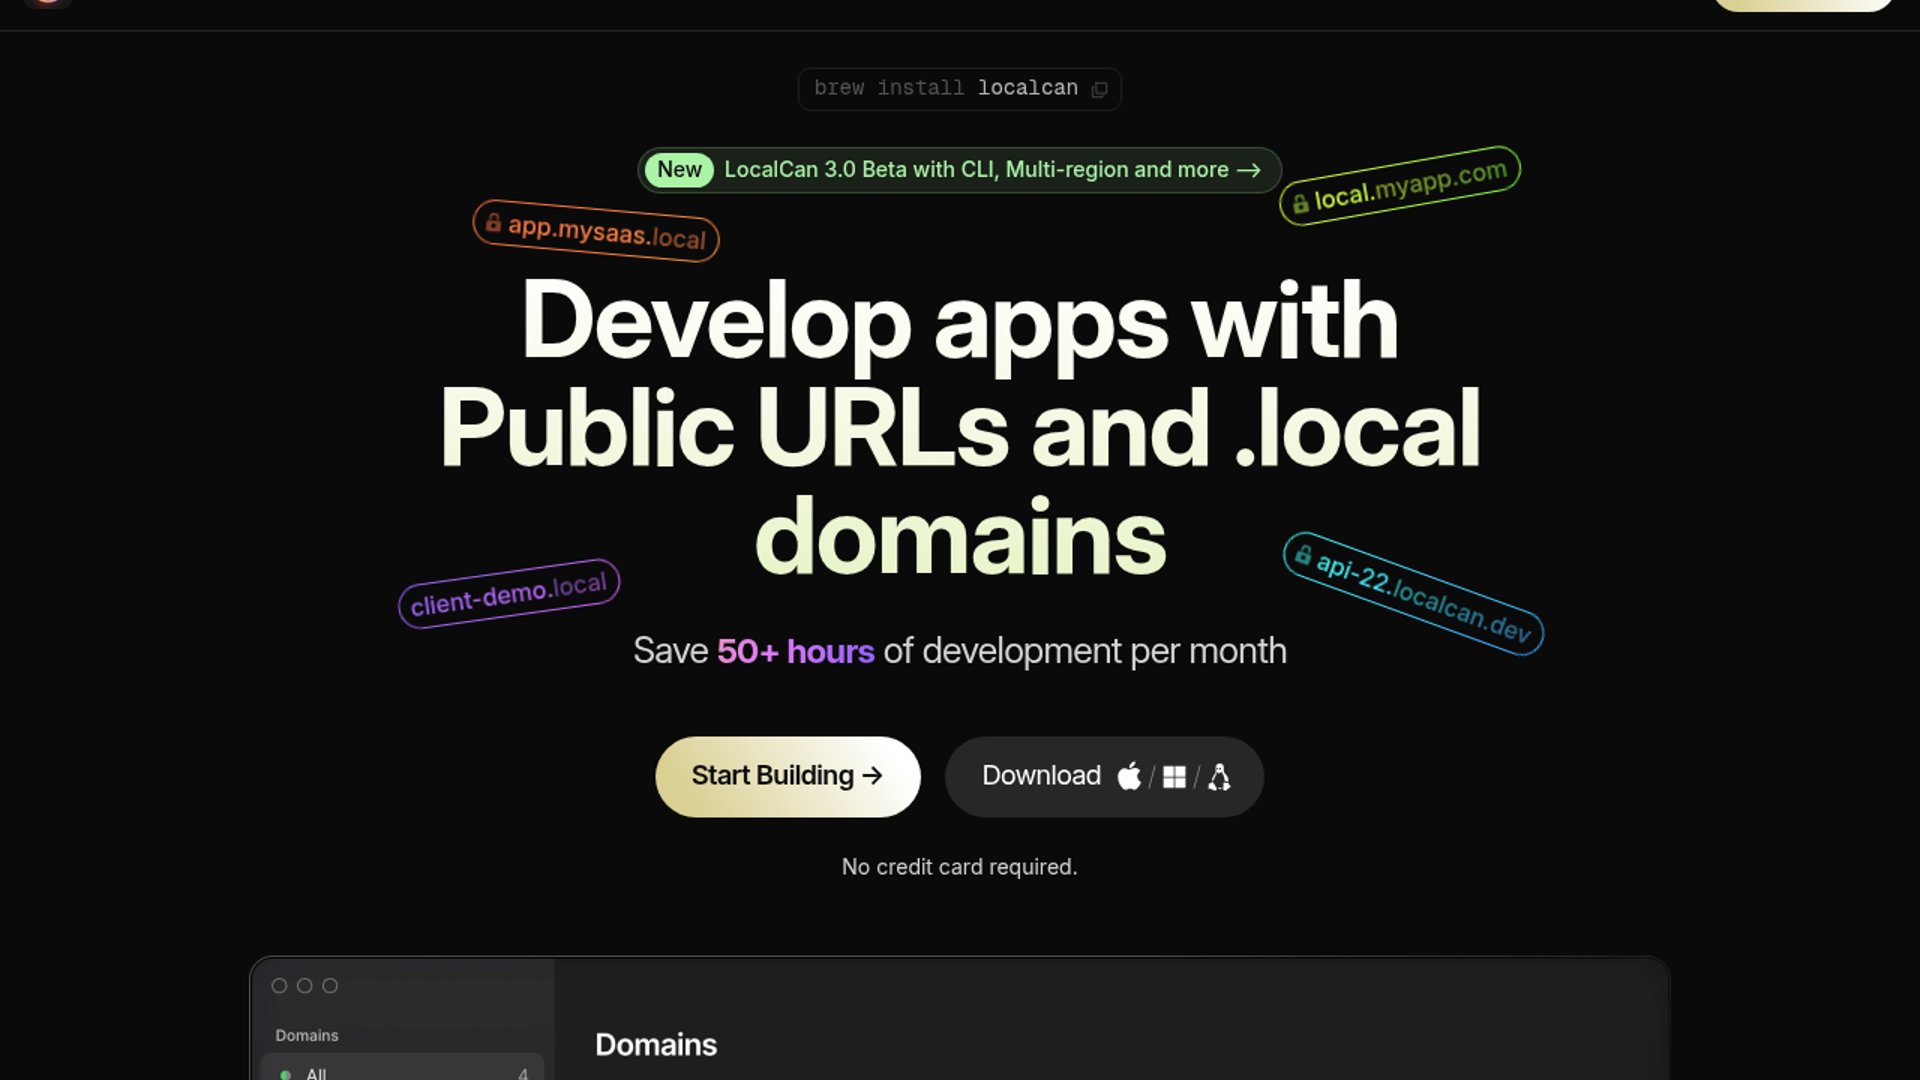Click the Windows logo icon
The width and height of the screenshot is (1920, 1080).
[1174, 777]
